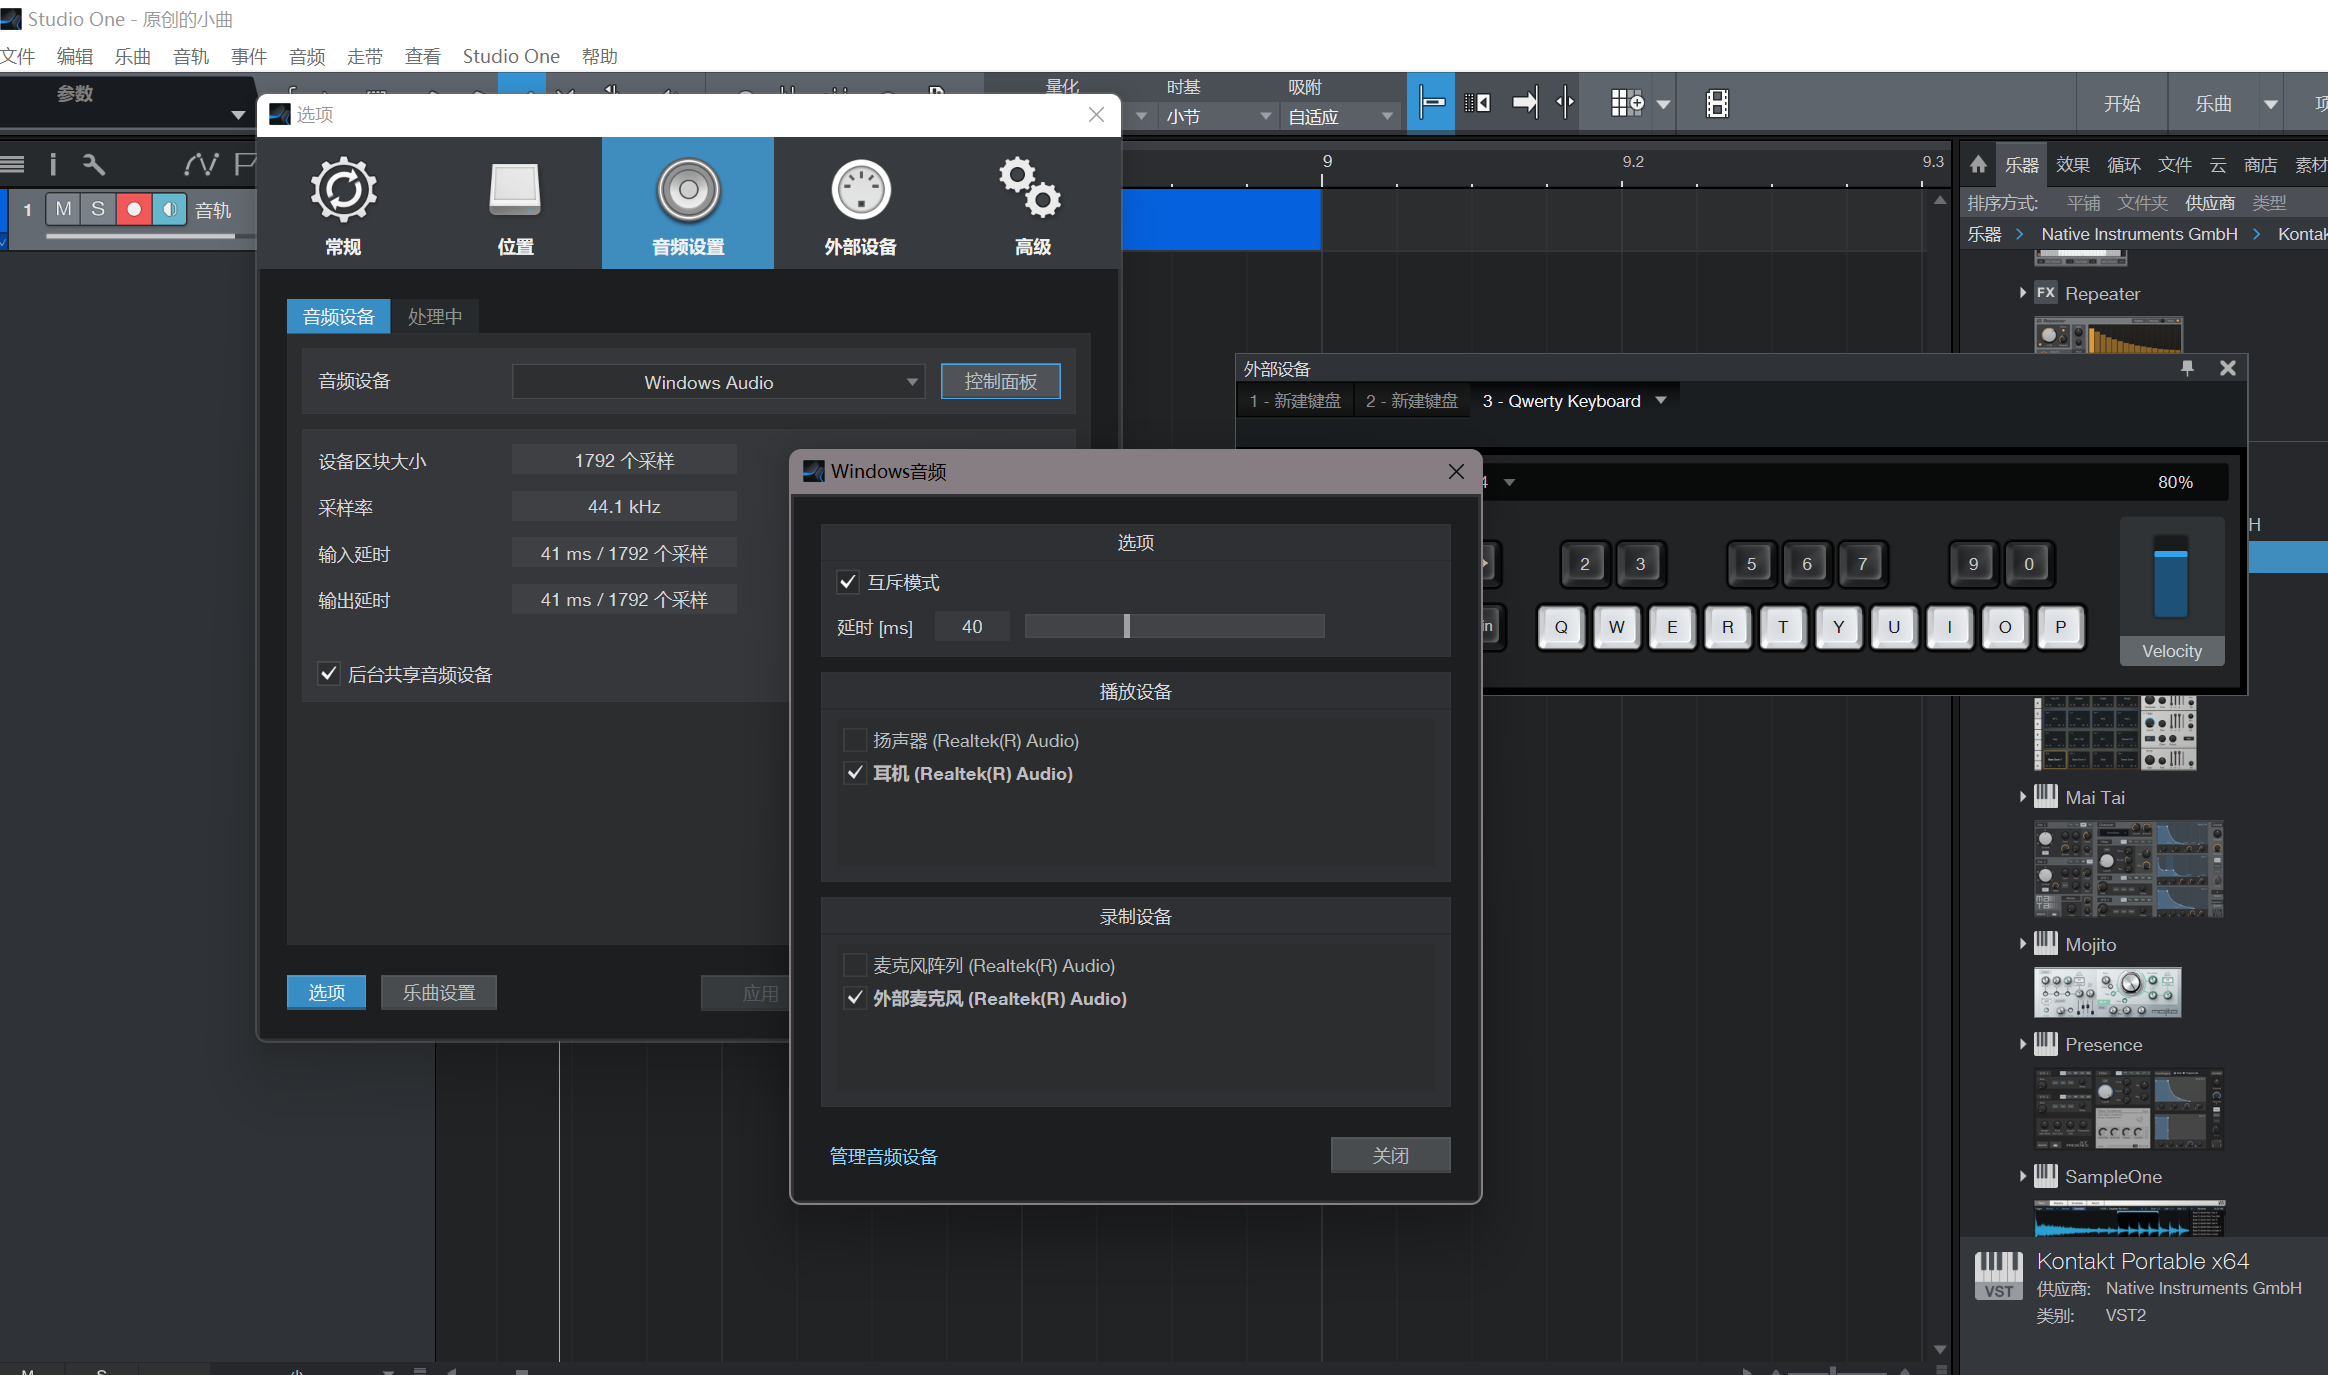This screenshot has height=1375, width=2328.
Task: Click the cursor-follows-edit icon in toolbar
Action: pos(1566,102)
